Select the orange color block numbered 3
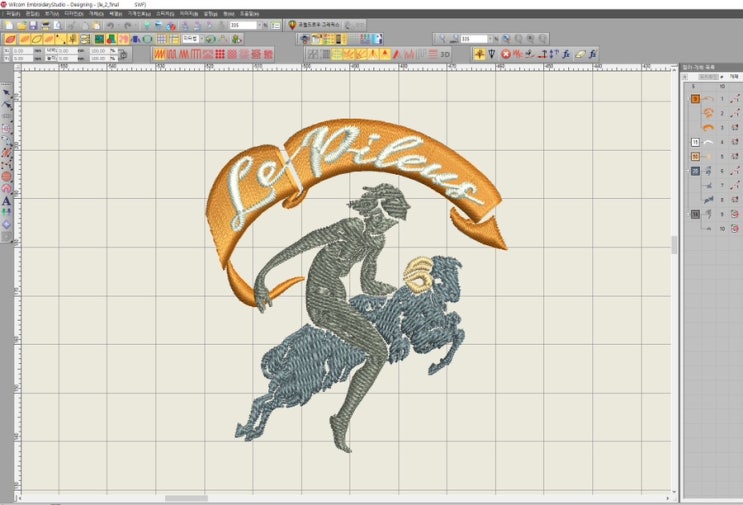This screenshot has width=743, height=505. tap(695, 99)
